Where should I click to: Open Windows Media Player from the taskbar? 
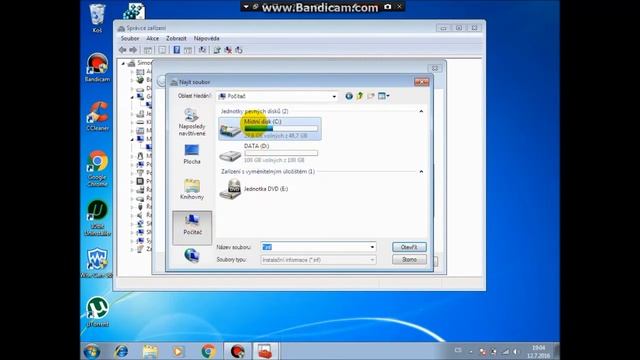click(178, 351)
